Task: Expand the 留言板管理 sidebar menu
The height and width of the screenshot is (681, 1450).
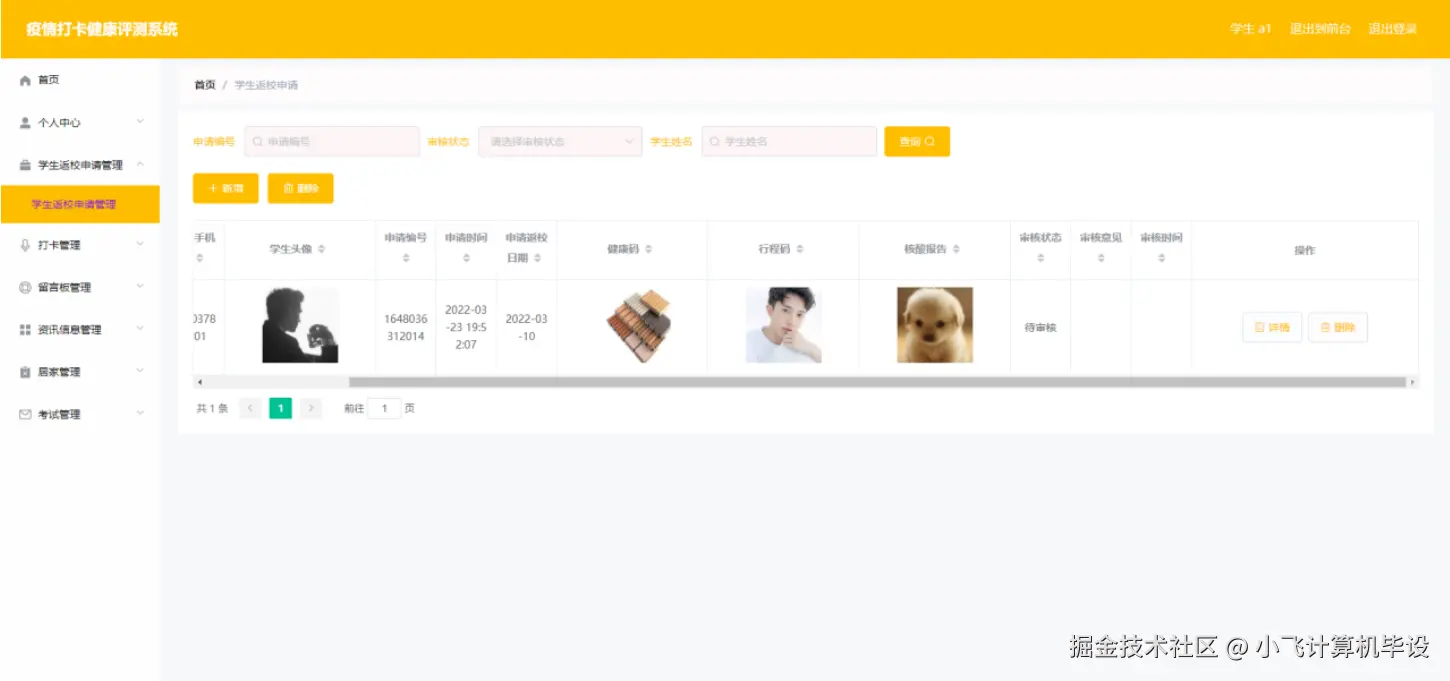Action: point(80,287)
